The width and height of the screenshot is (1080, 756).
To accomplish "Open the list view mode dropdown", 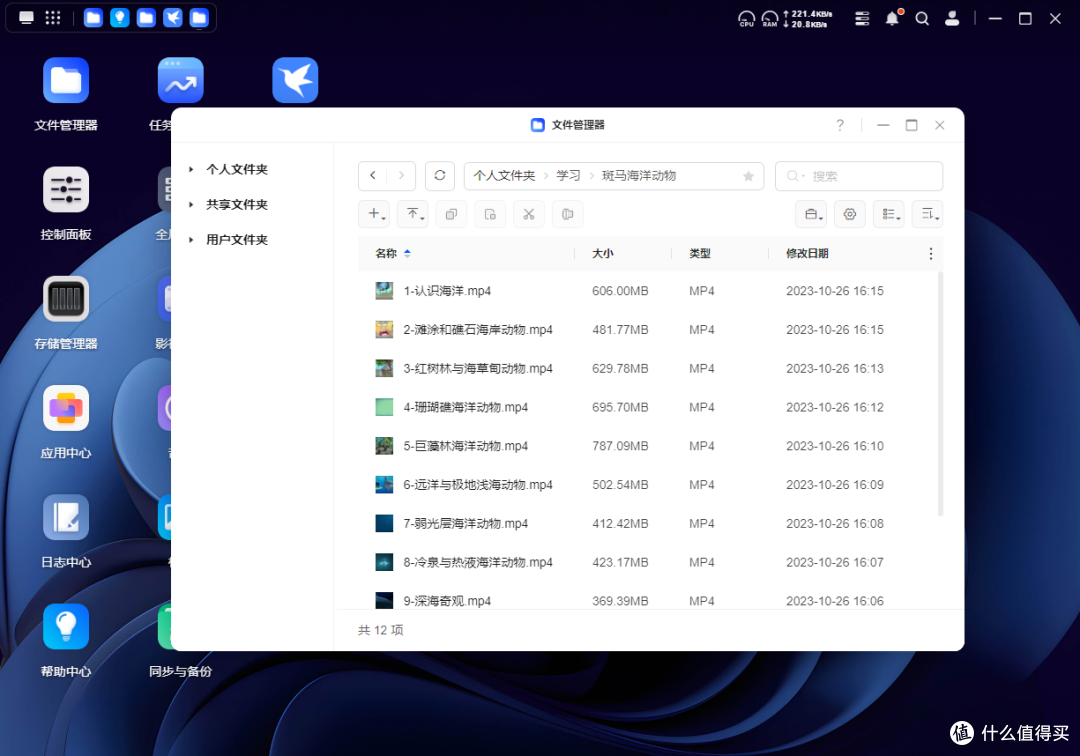I will (889, 214).
